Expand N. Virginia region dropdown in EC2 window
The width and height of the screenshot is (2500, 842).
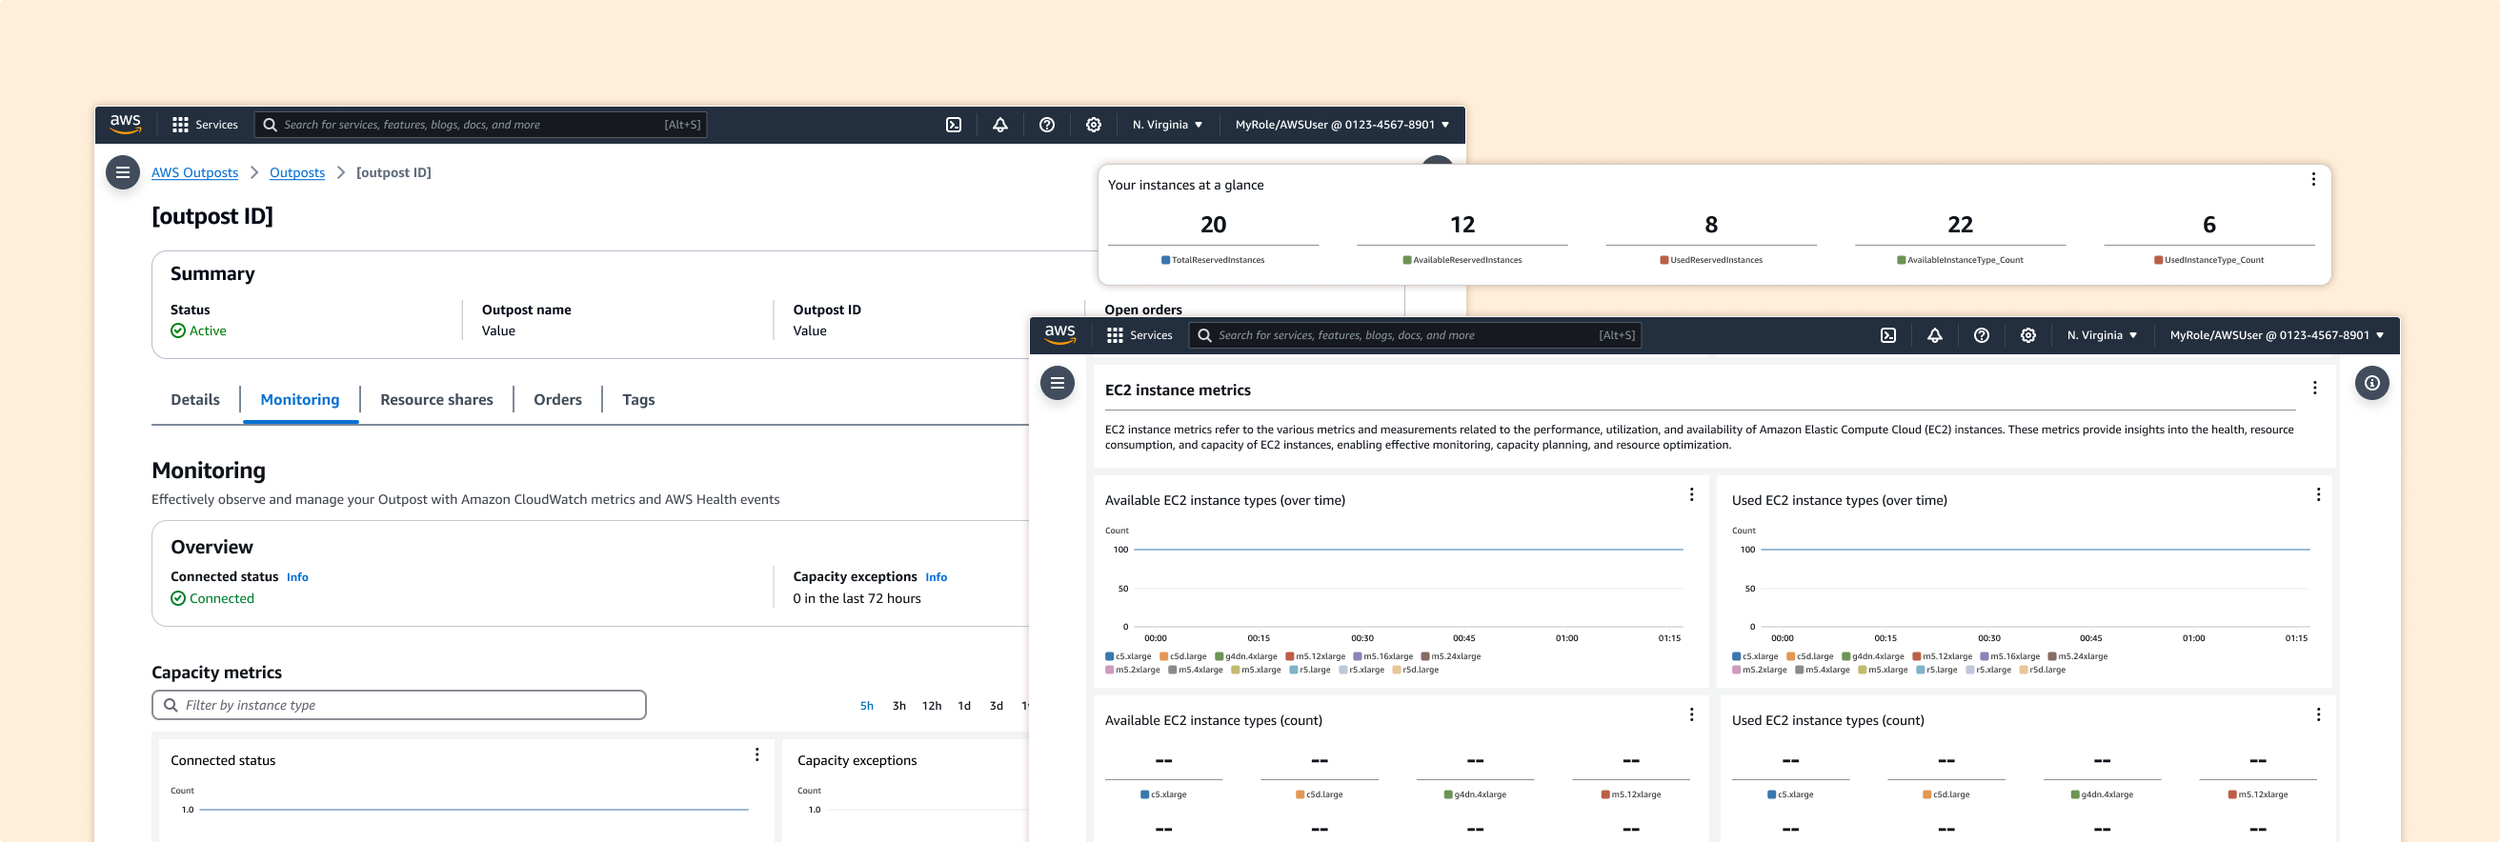pos(2102,335)
